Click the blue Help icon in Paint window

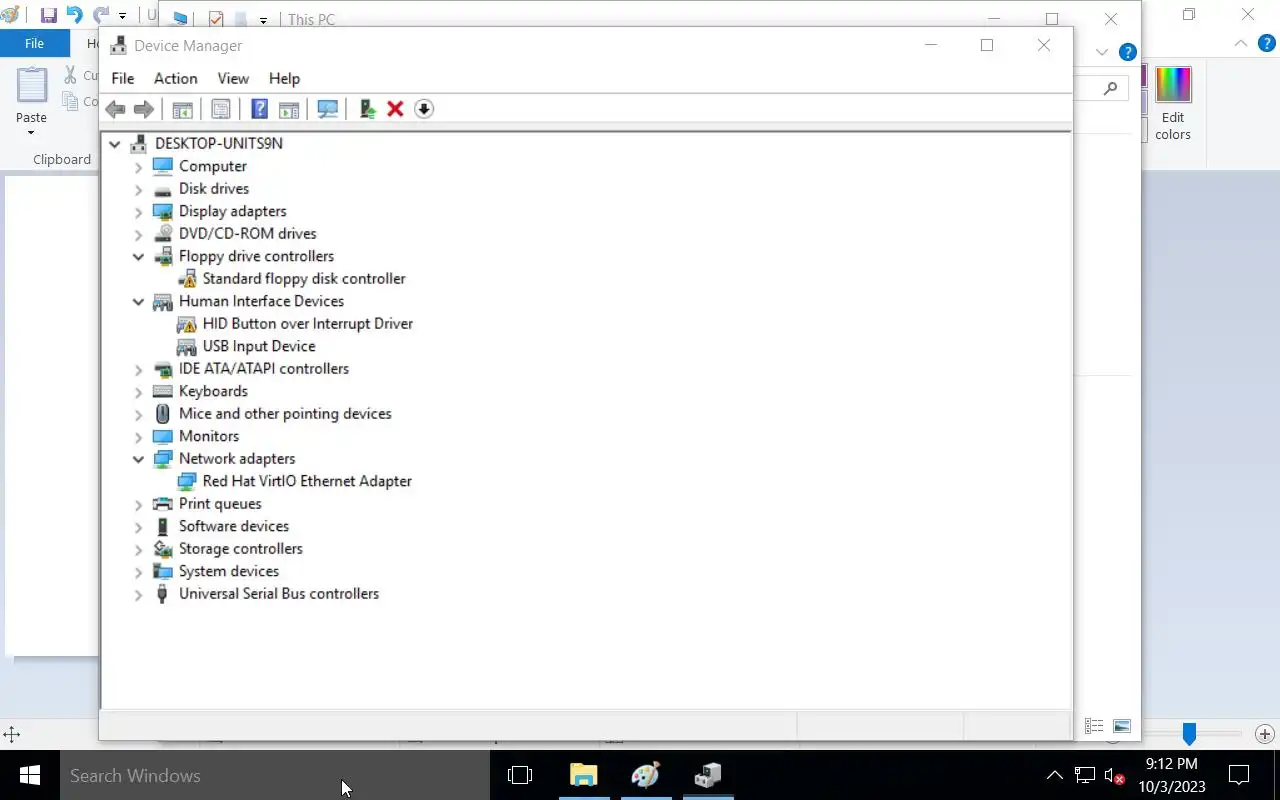[1268, 44]
